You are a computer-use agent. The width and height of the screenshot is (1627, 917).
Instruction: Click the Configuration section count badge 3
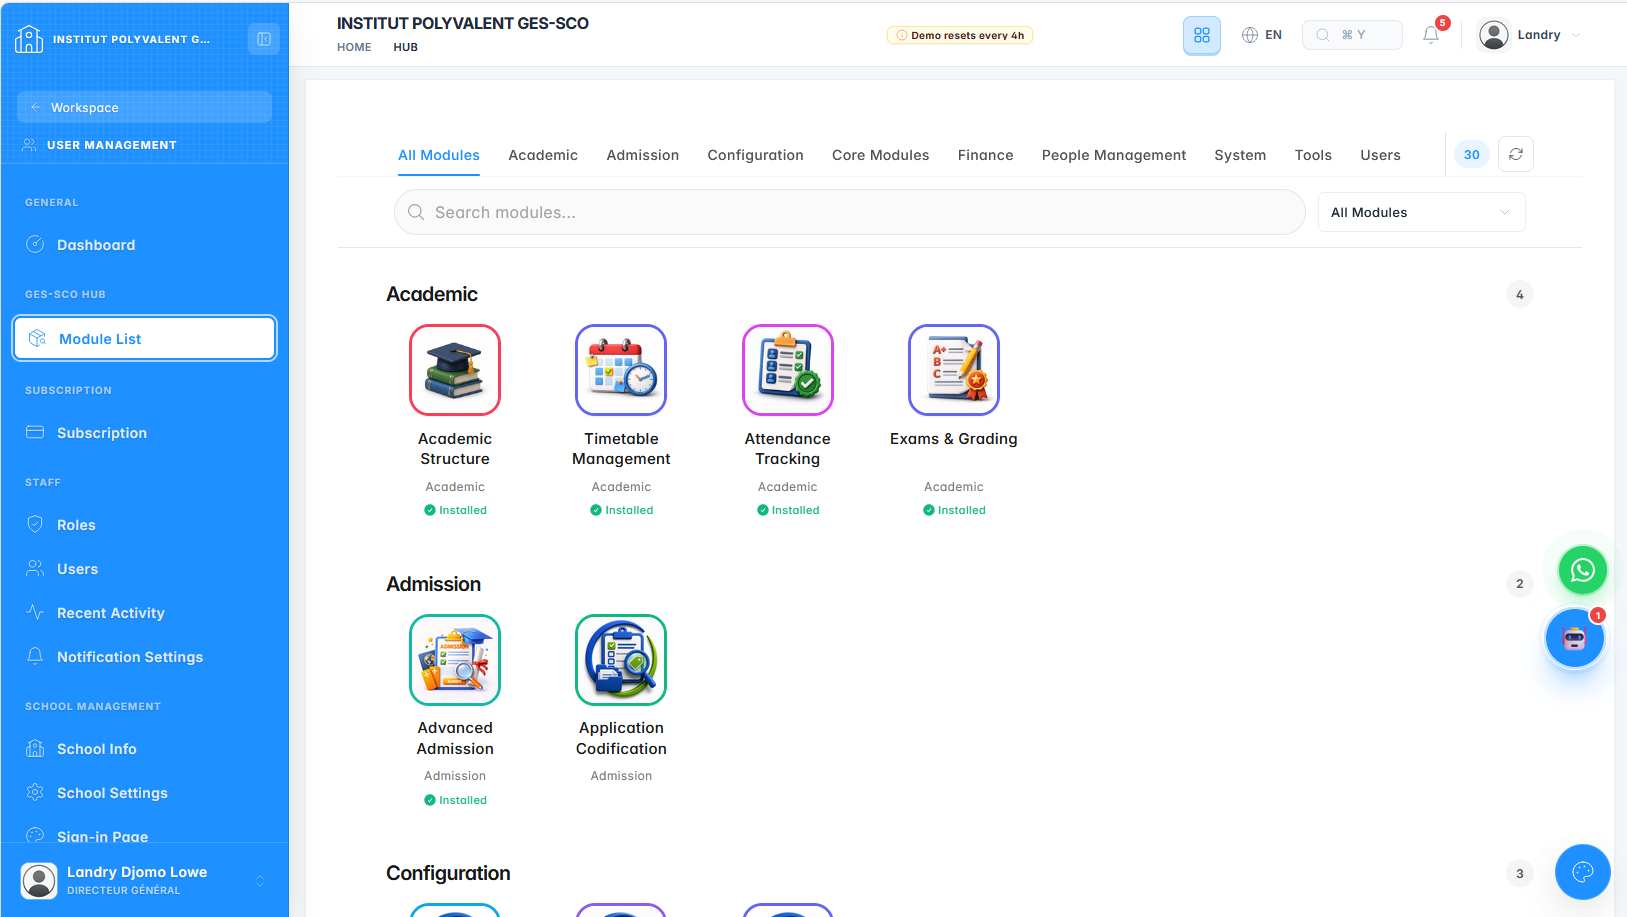(1520, 873)
